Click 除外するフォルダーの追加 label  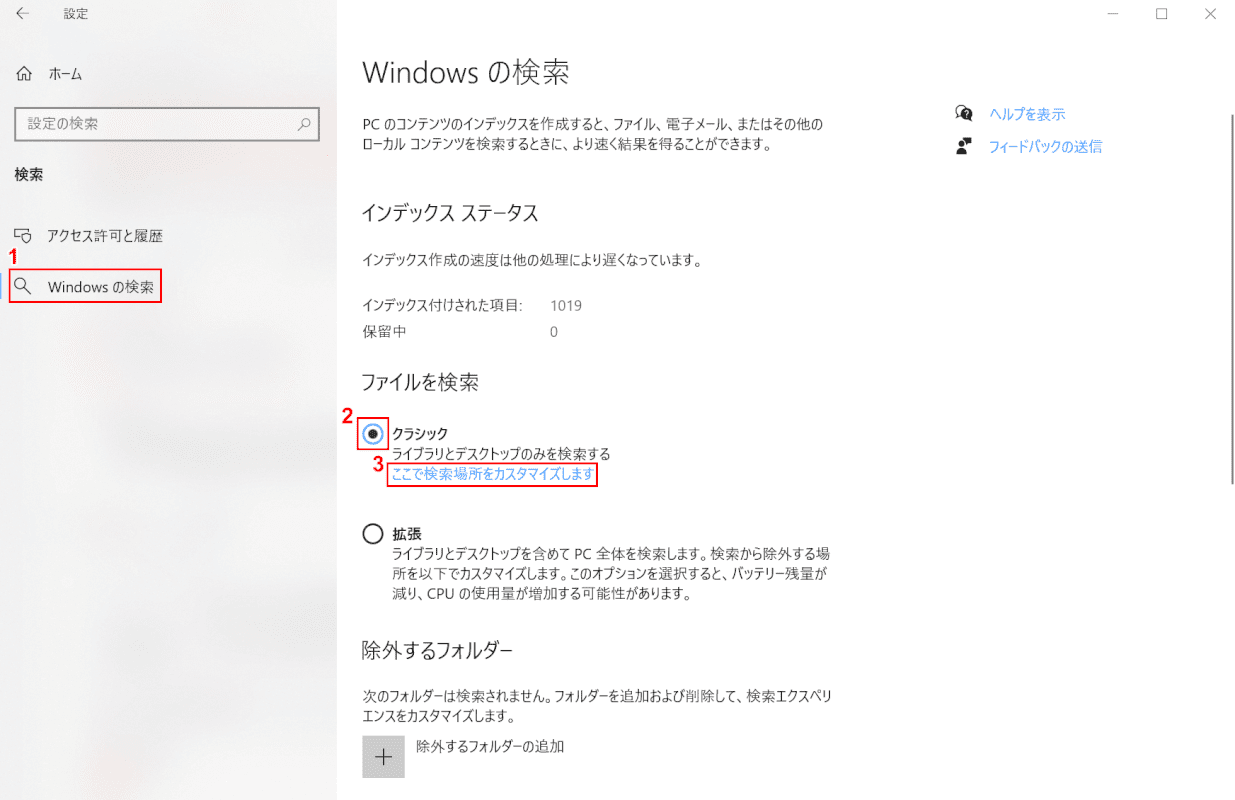pyautogui.click(x=490, y=746)
